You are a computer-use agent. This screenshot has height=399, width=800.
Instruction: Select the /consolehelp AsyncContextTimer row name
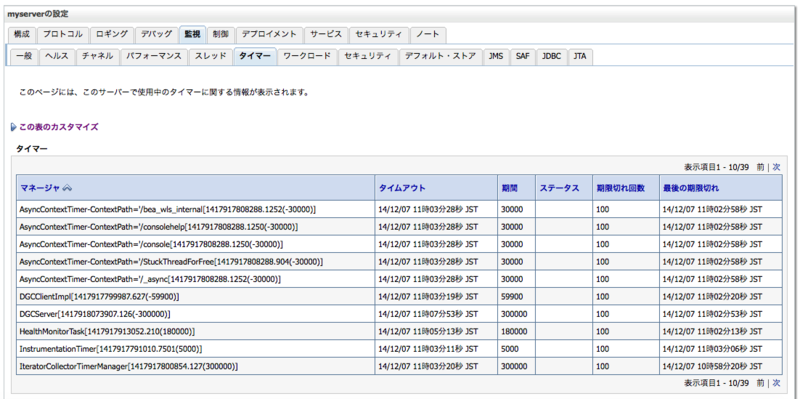point(159,227)
